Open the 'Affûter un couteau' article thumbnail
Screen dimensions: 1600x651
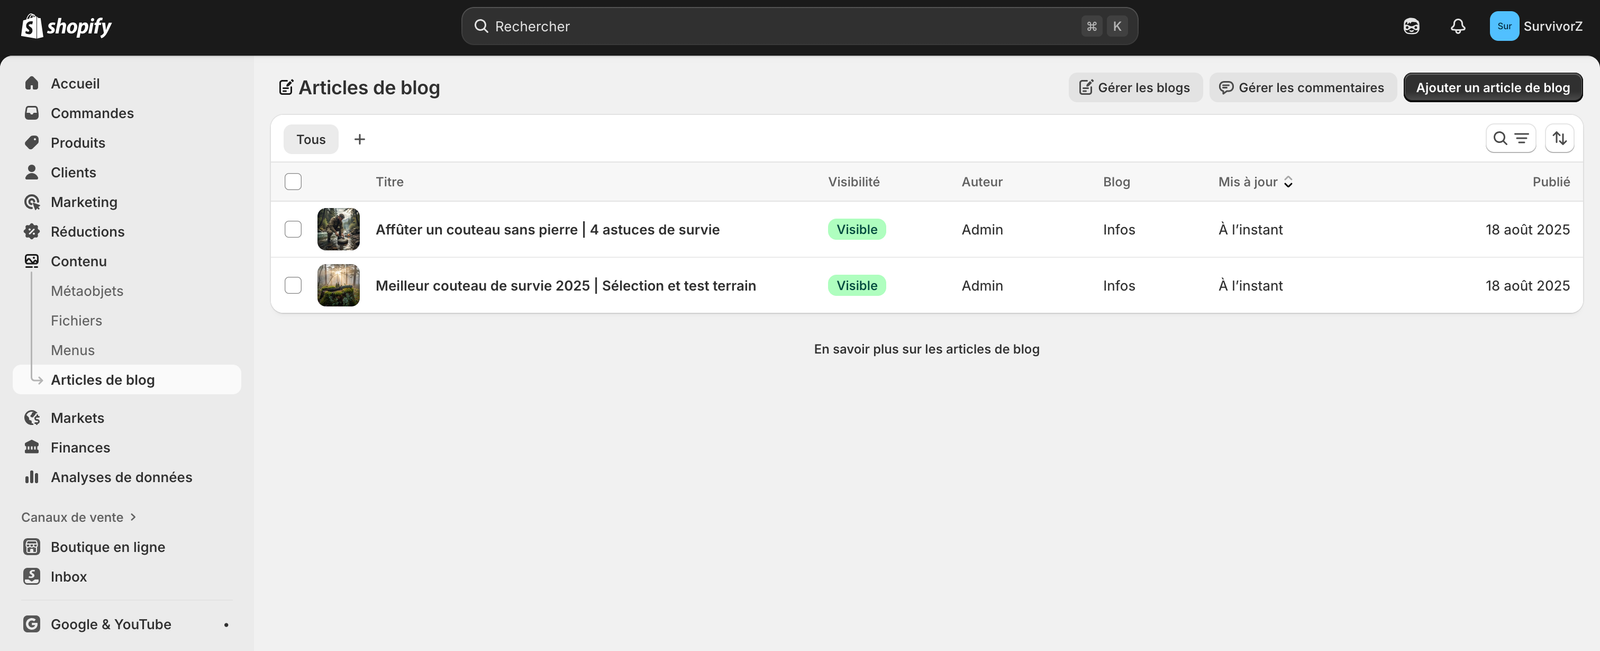[x=338, y=230]
